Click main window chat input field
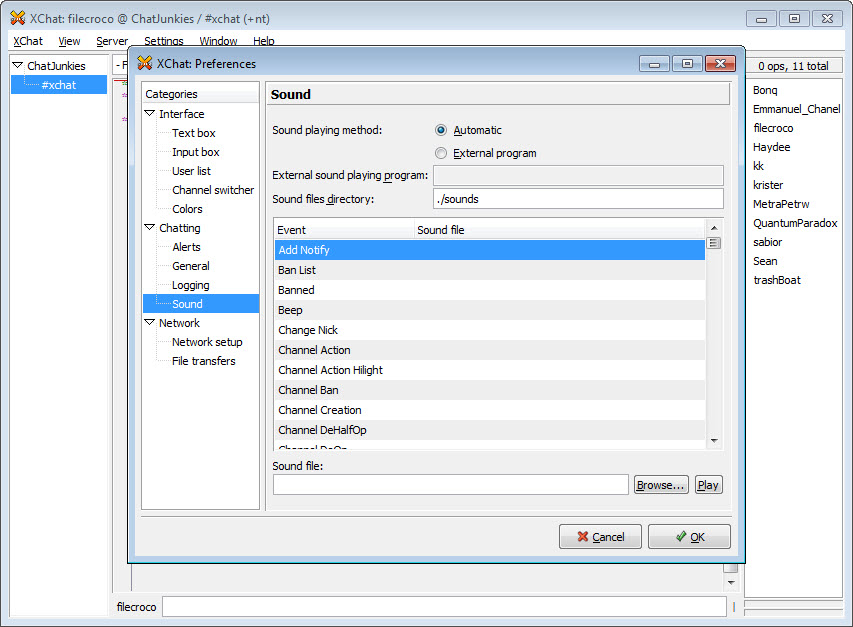Image resolution: width=853 pixels, height=627 pixels. [444, 607]
